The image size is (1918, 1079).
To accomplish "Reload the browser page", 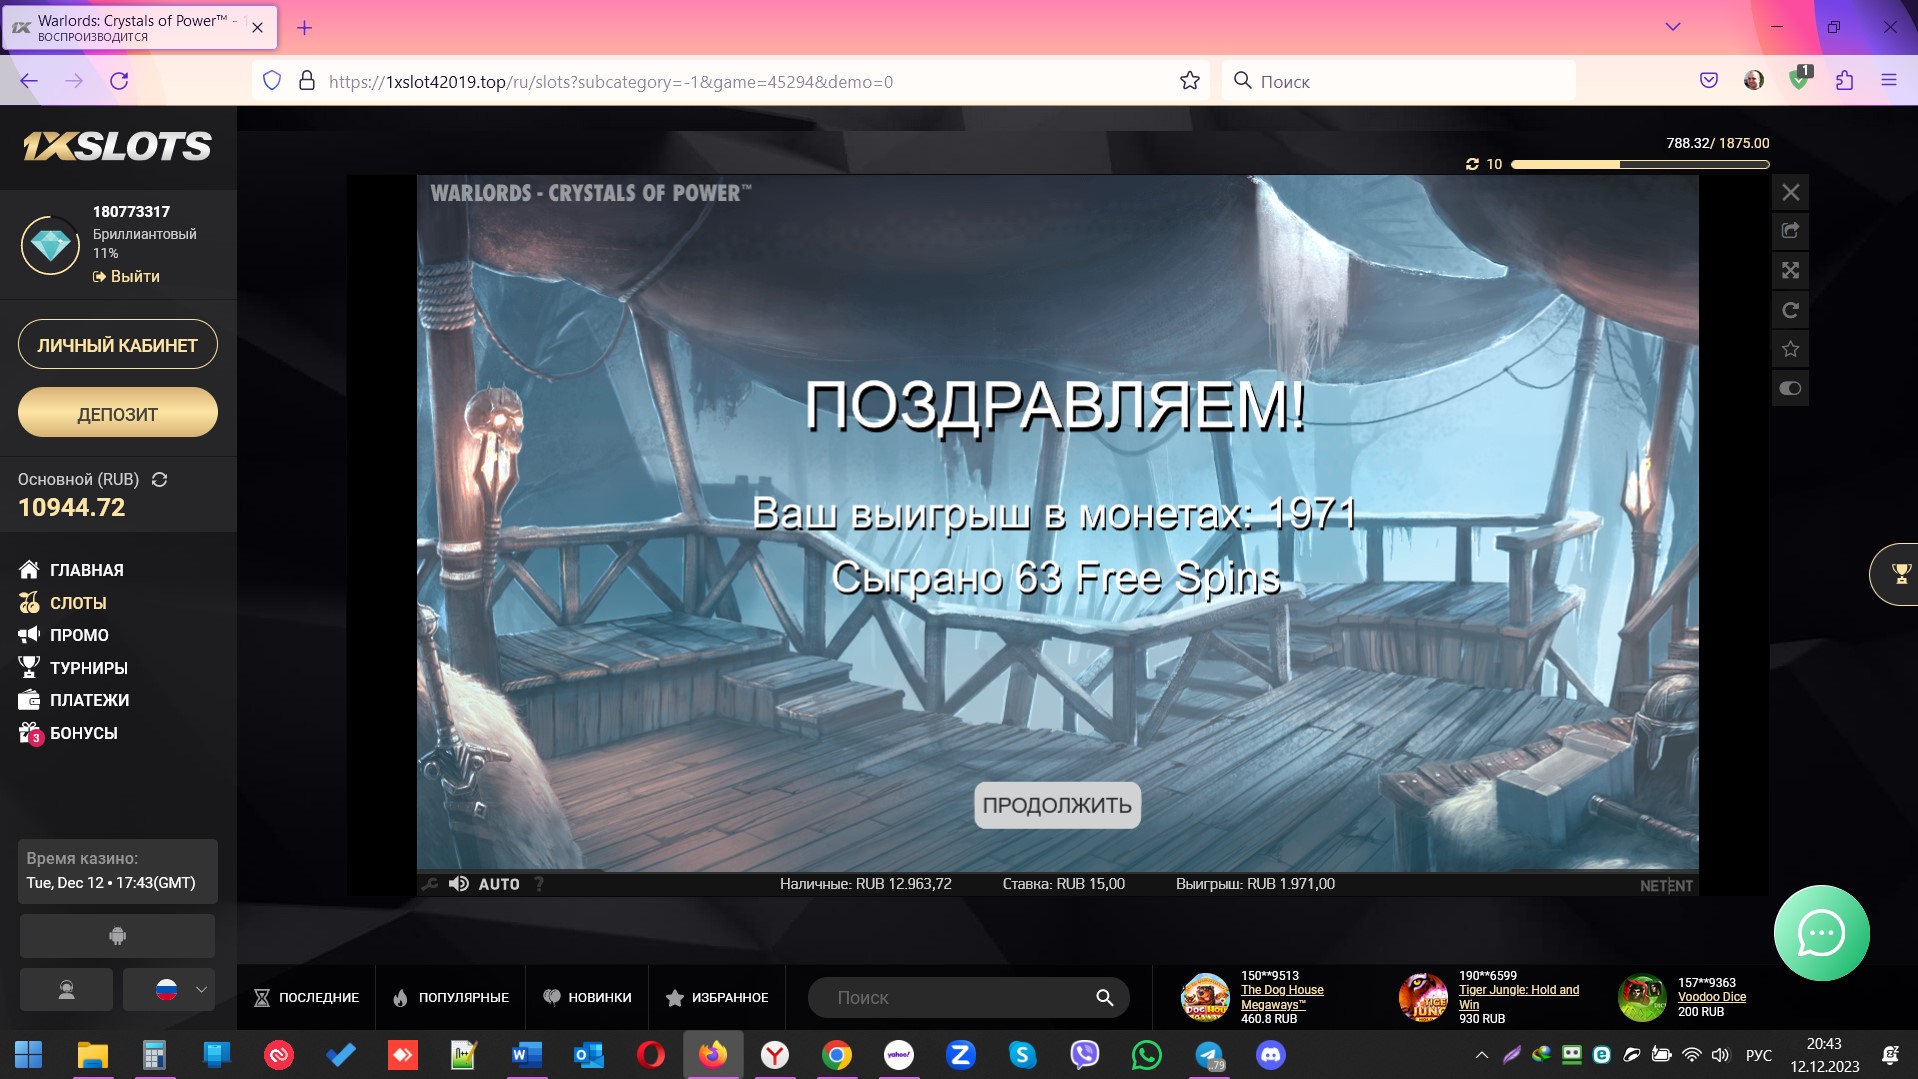I will pos(119,81).
